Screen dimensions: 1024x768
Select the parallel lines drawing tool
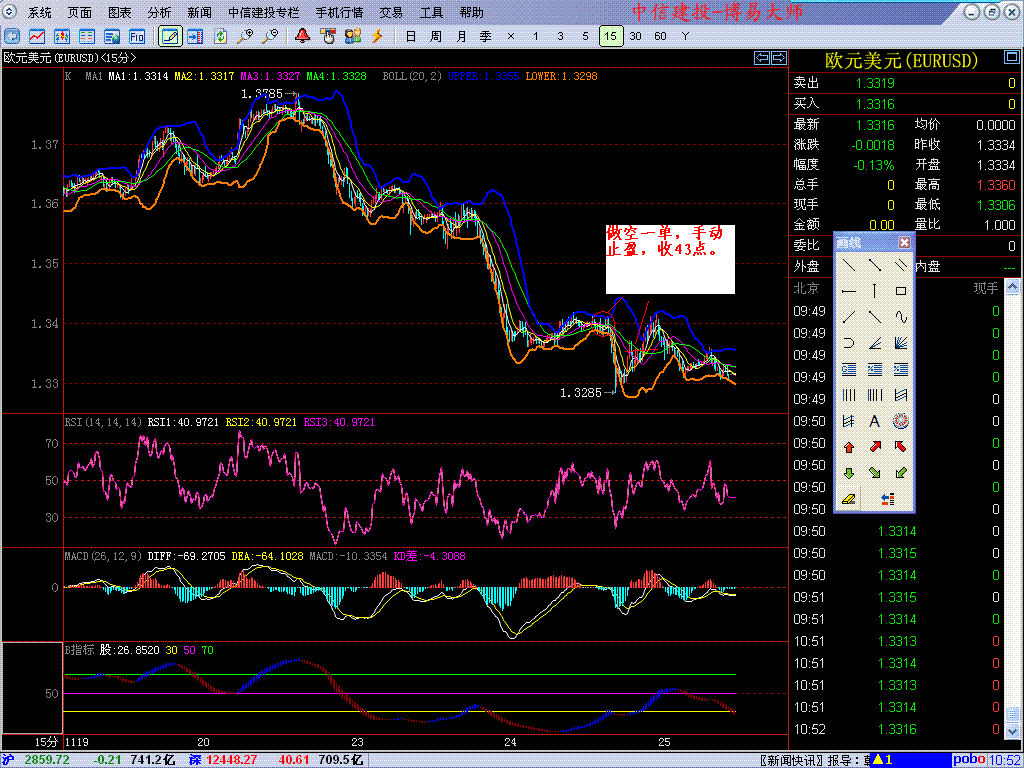(901, 265)
